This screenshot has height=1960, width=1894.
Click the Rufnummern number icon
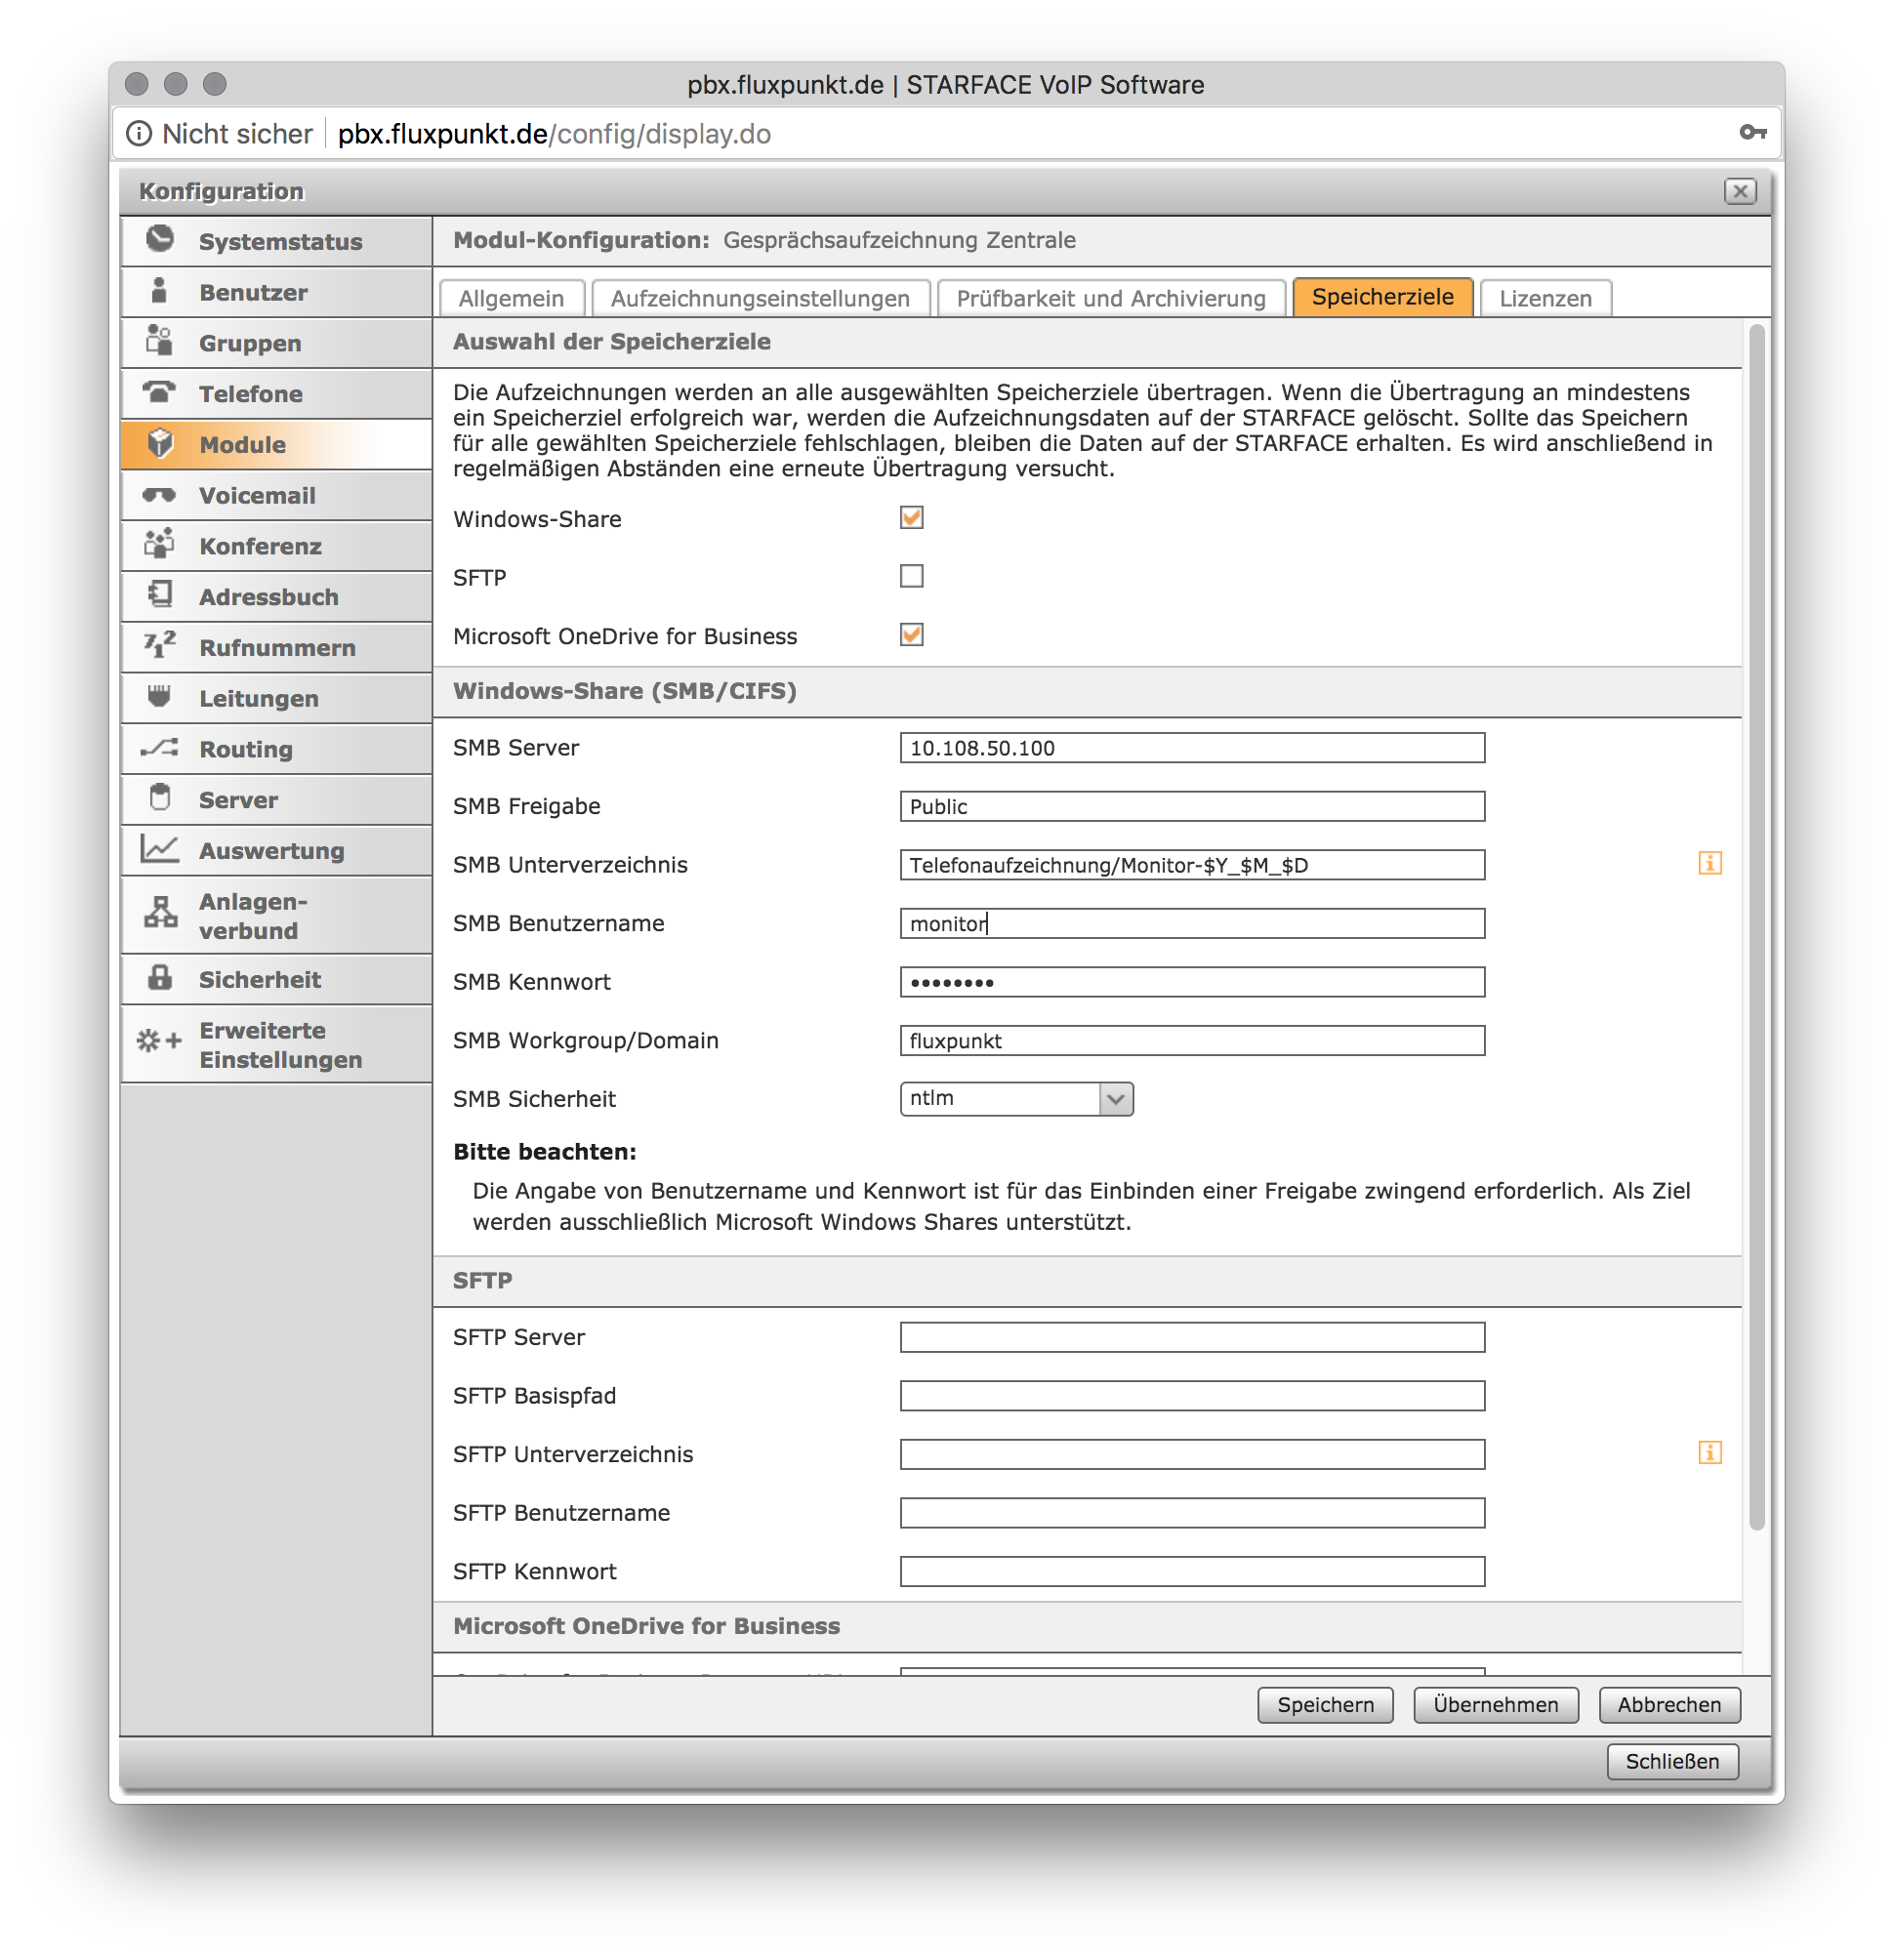coord(159,646)
